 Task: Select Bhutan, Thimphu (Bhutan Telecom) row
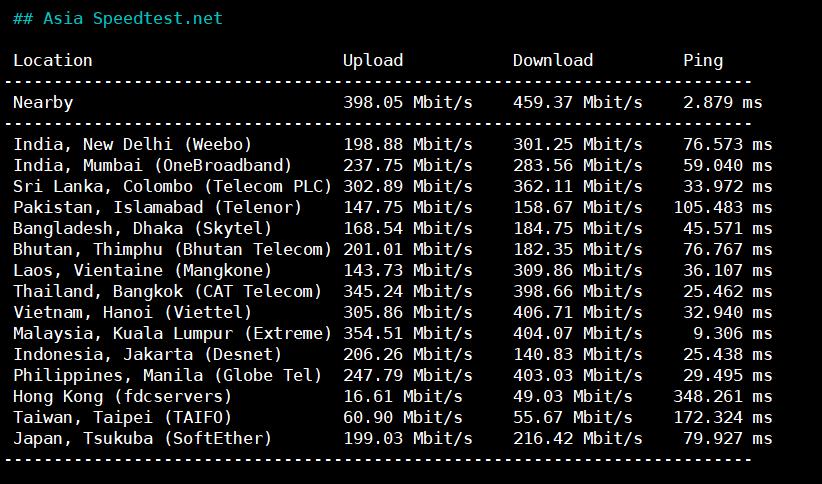pos(172,249)
